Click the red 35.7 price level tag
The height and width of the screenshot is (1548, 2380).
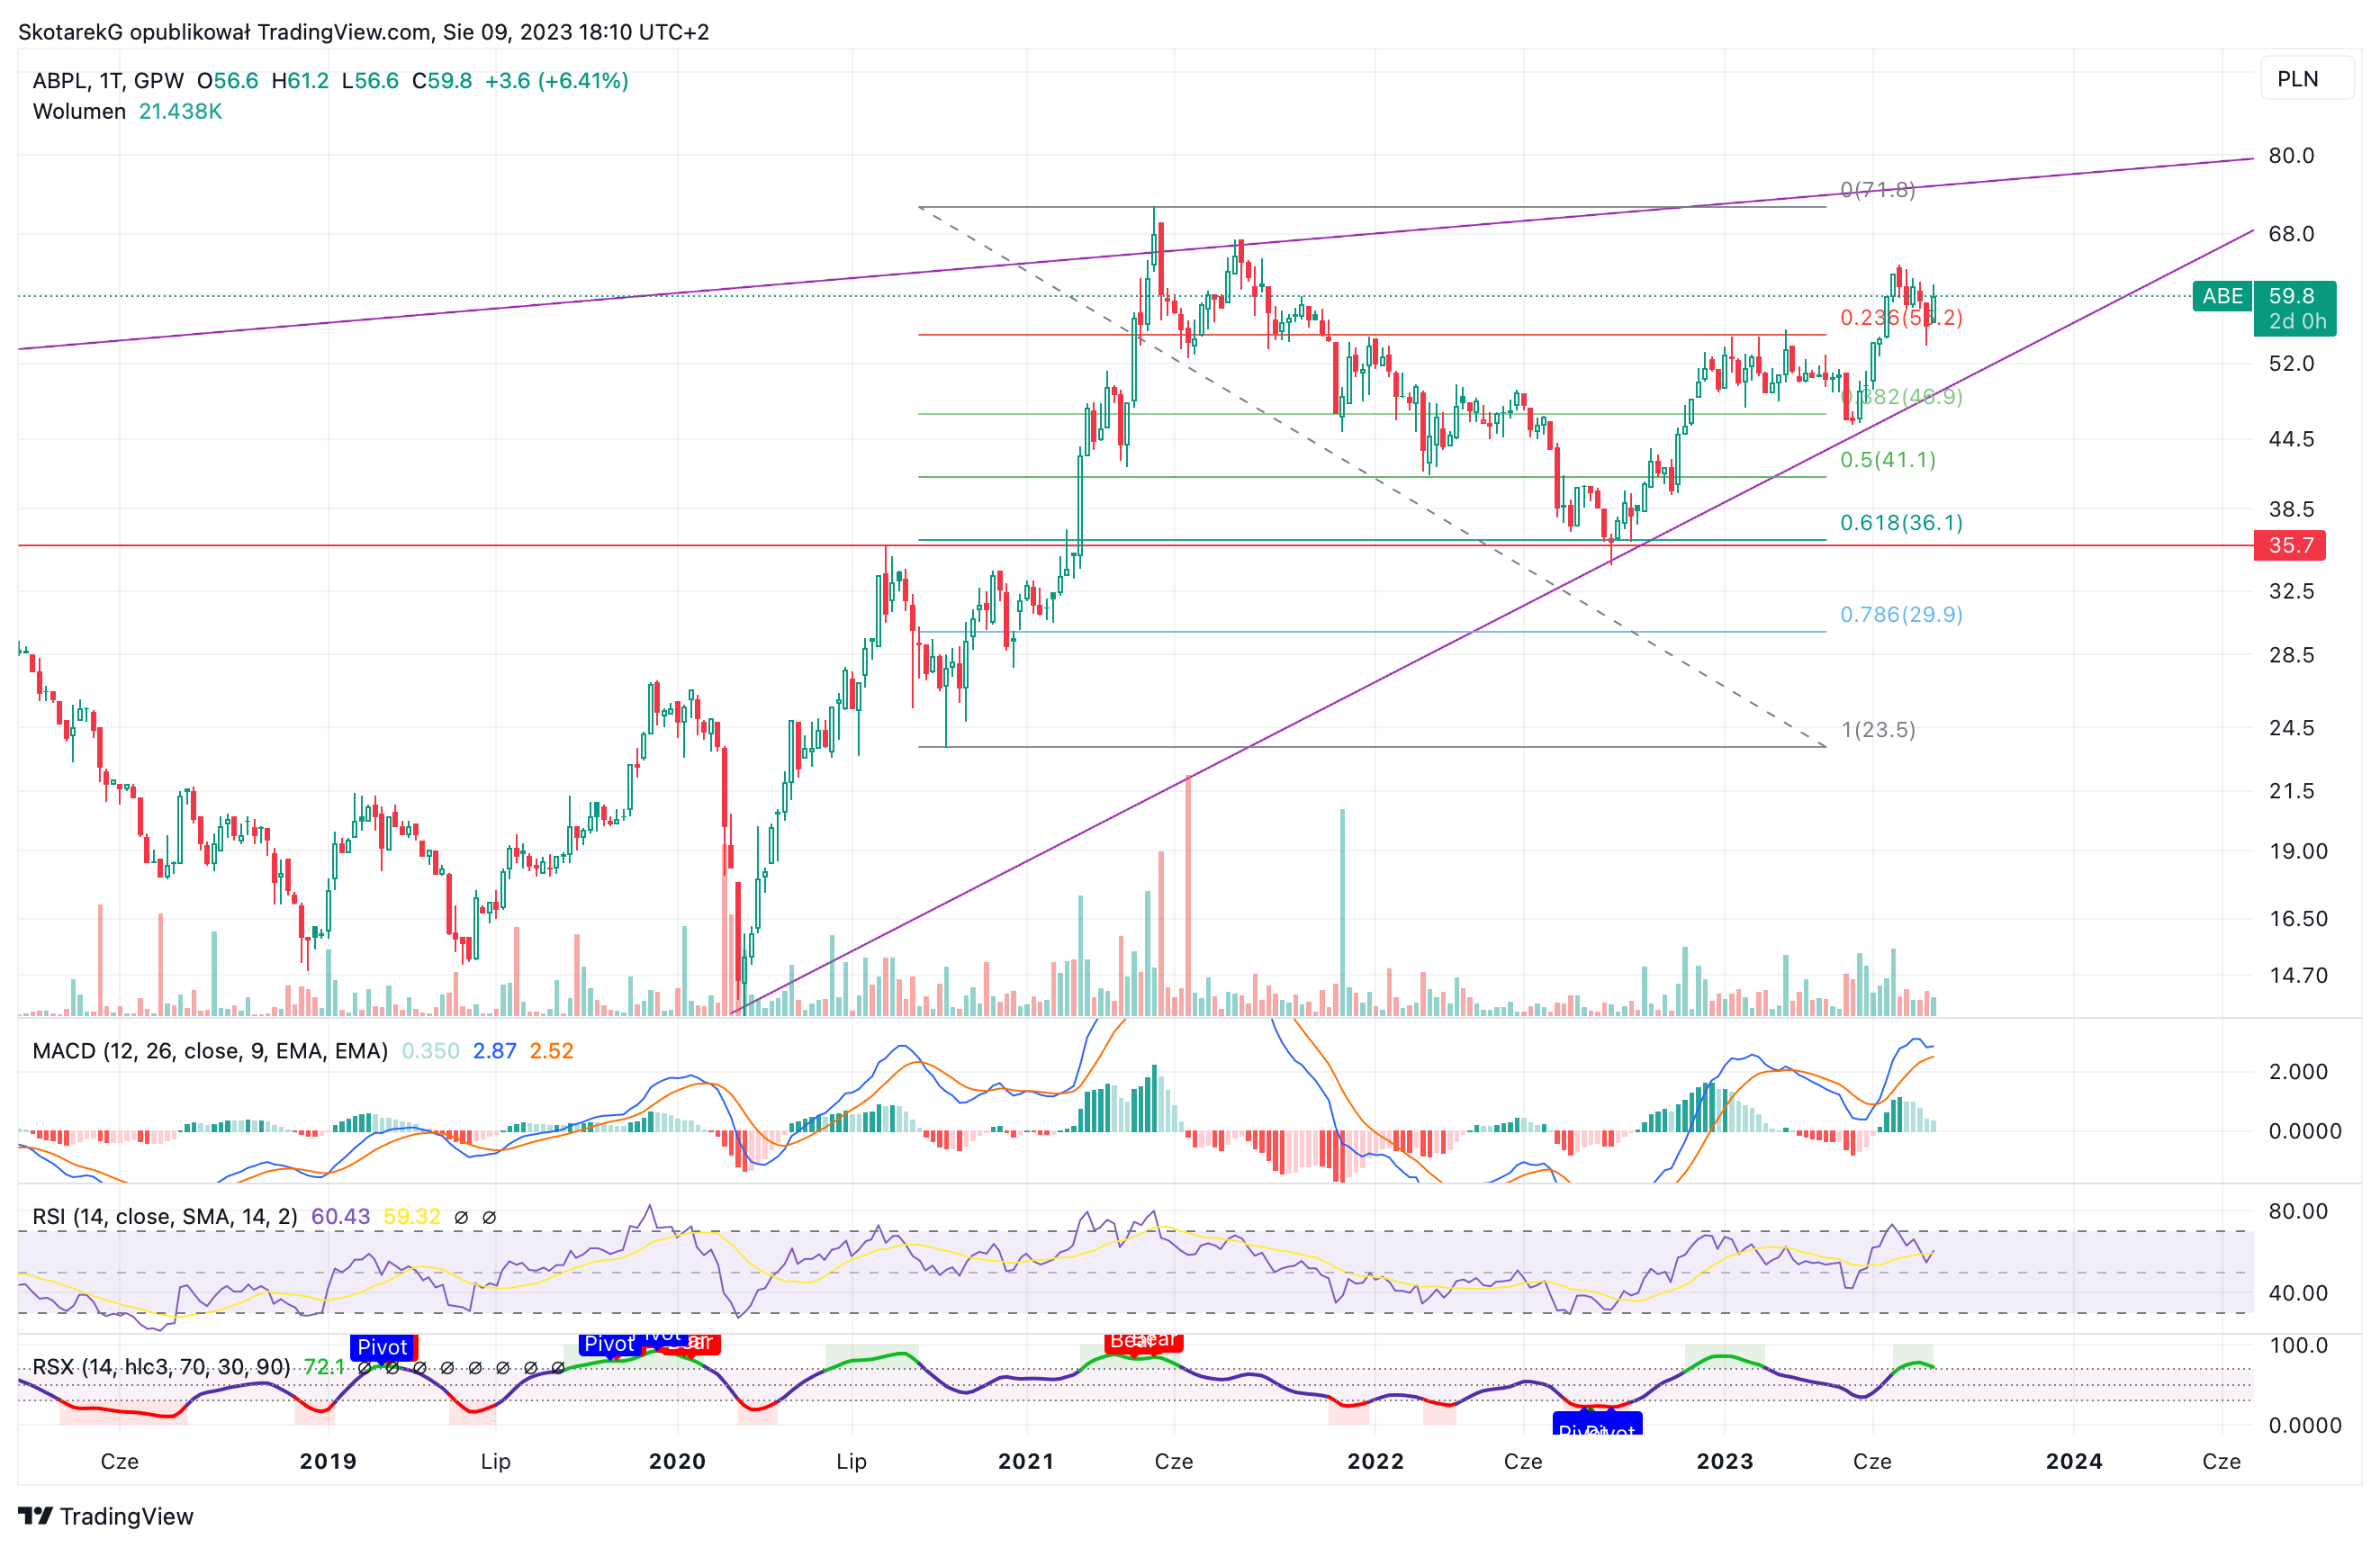[2289, 545]
